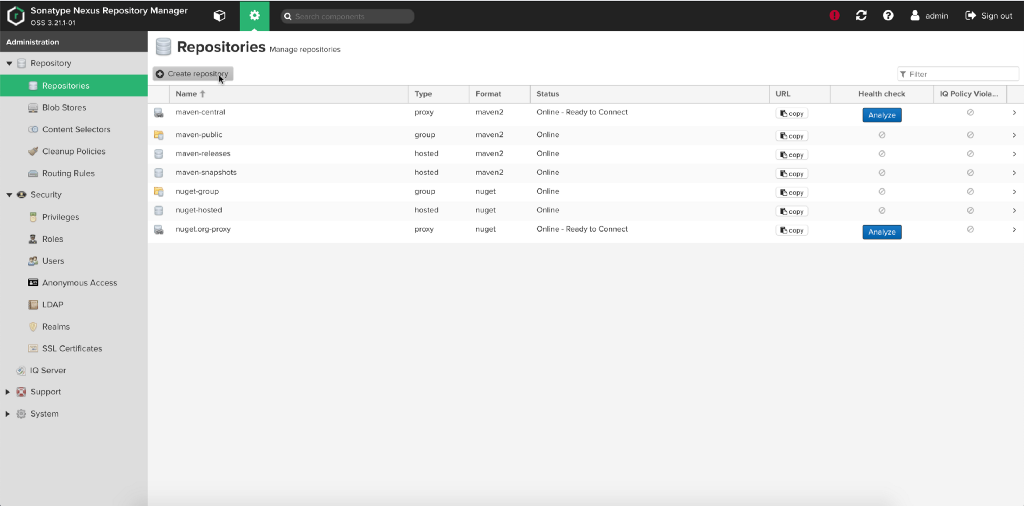The image size is (1024, 506).
Task: Click the Blob Stores sidebar icon
Action: [x=33, y=108]
